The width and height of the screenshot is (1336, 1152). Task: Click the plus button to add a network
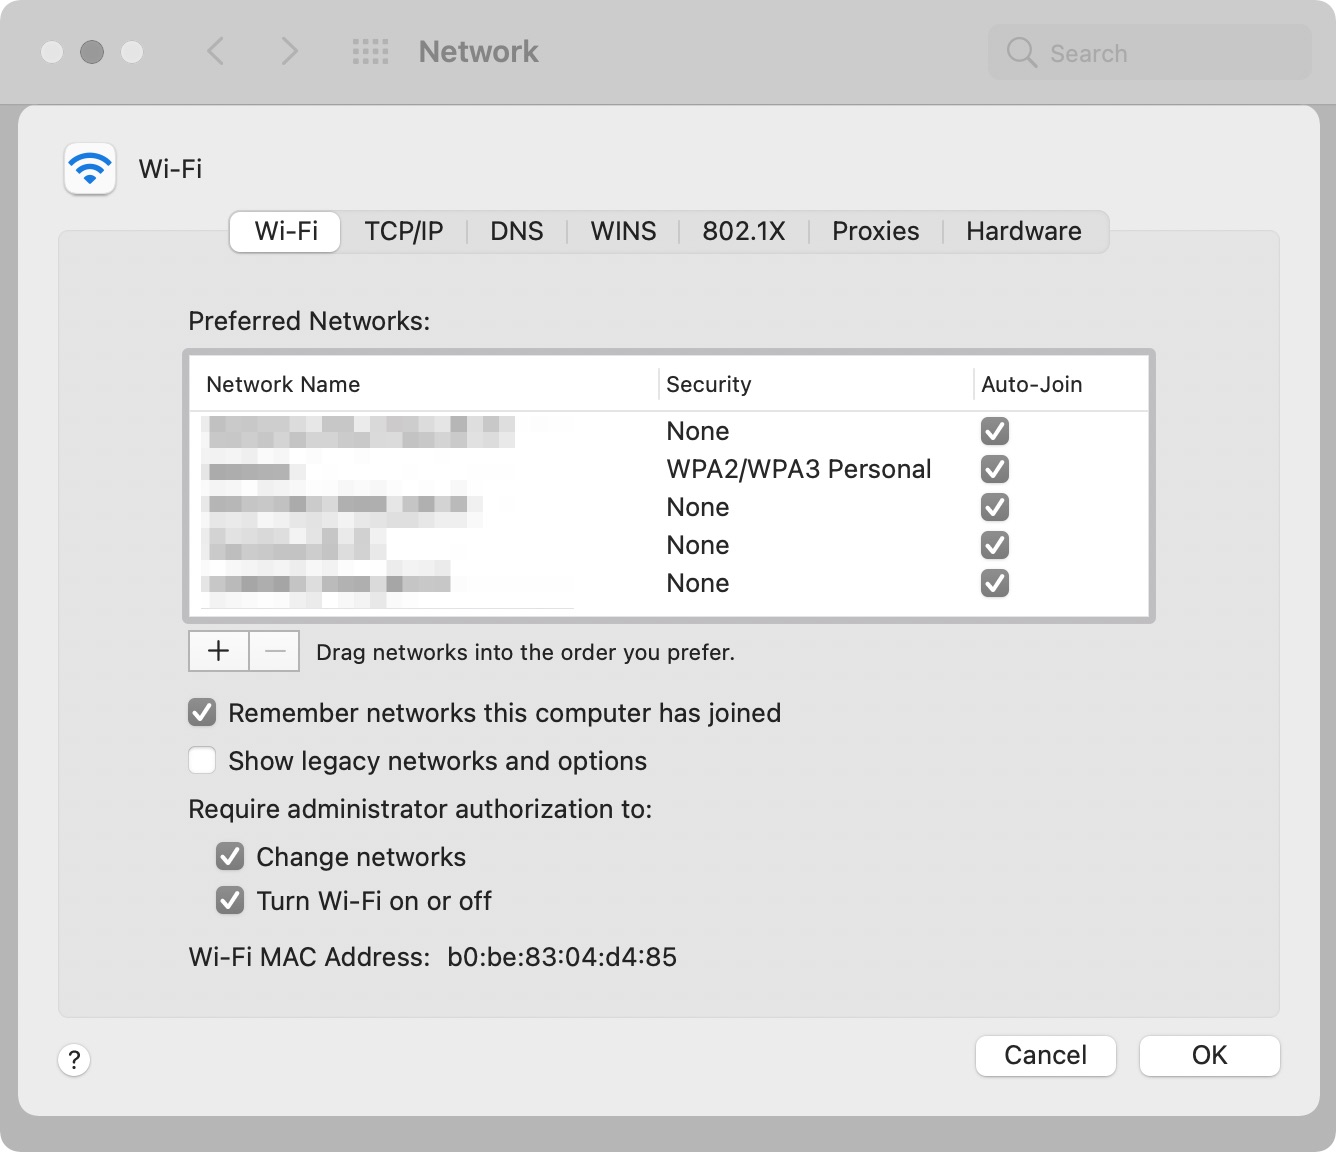(x=218, y=651)
